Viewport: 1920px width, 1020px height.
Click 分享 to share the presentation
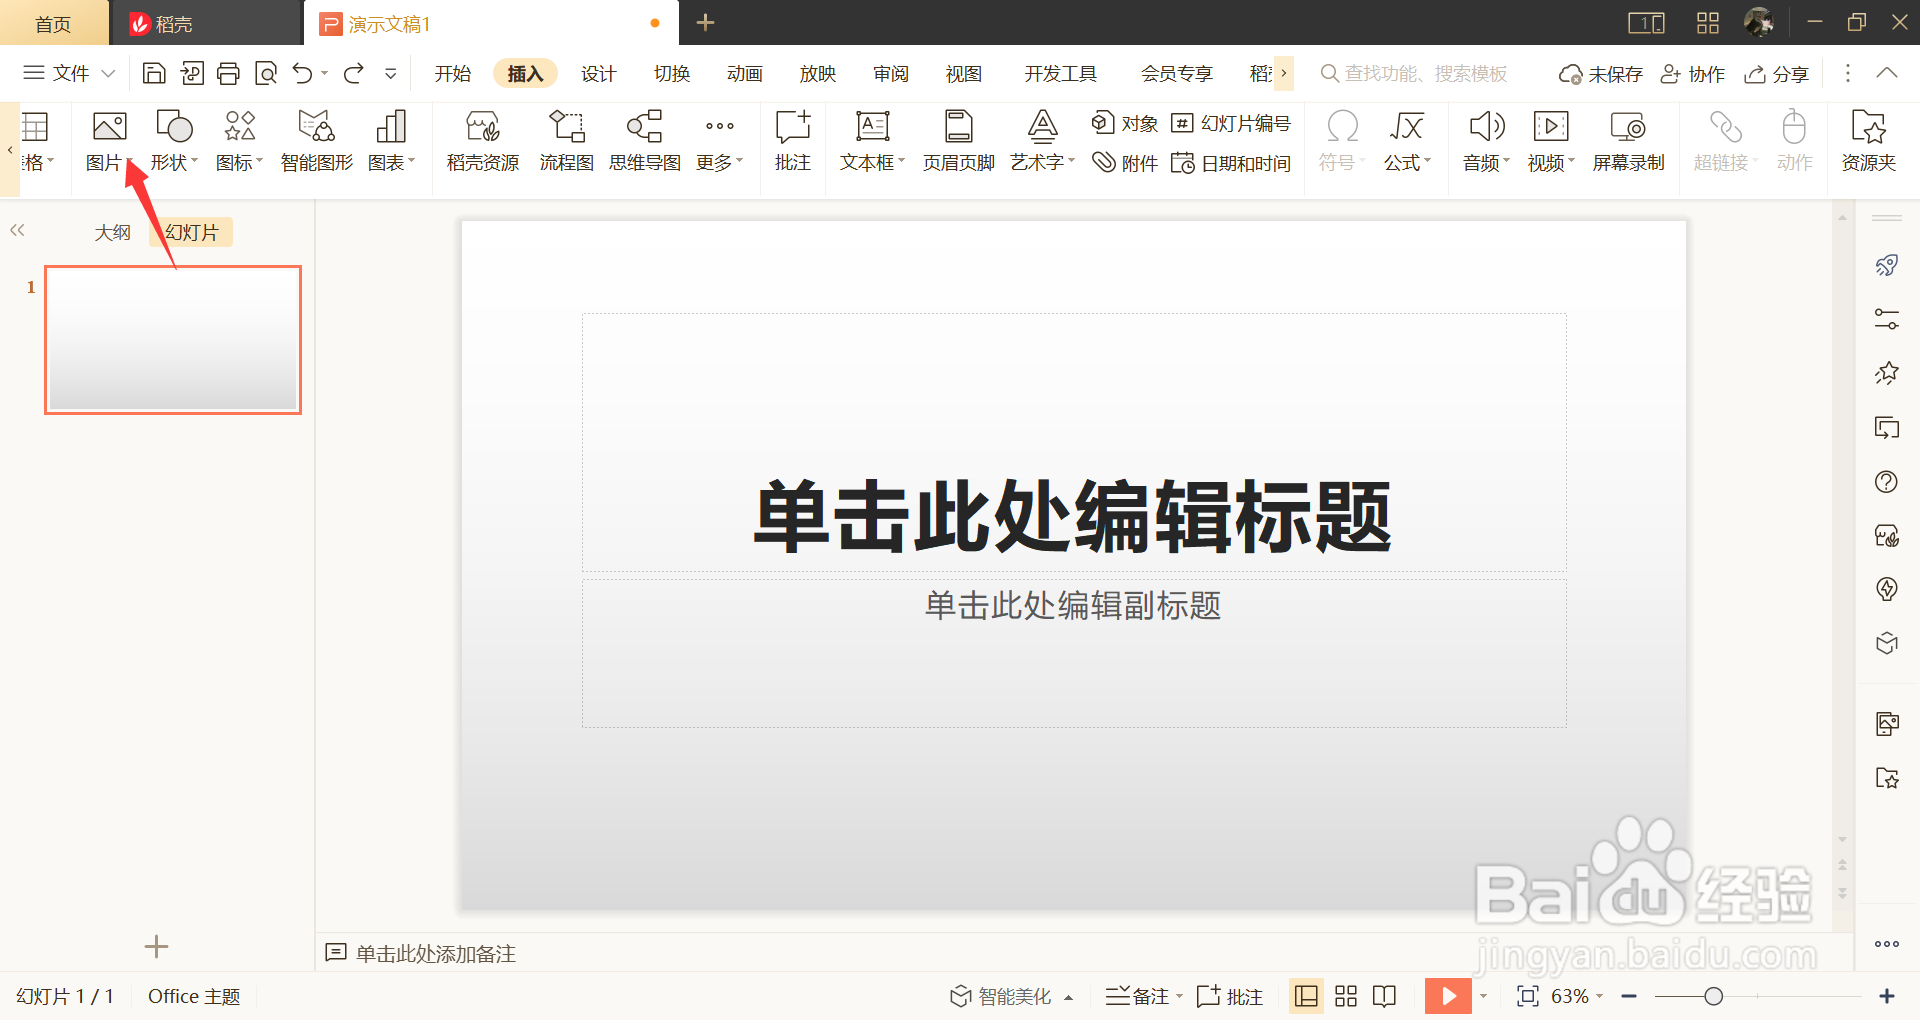[1776, 73]
